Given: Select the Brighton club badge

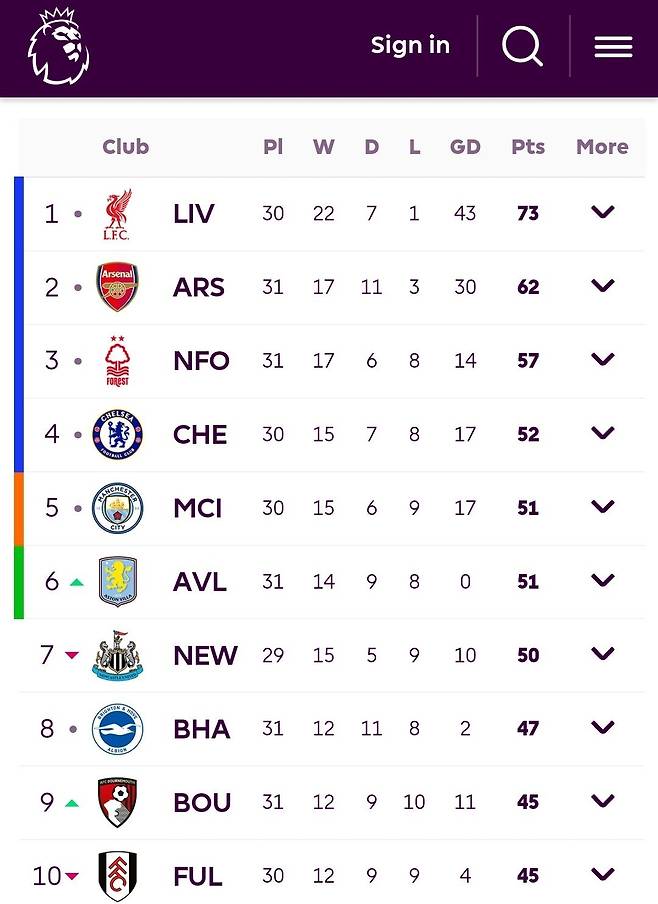Looking at the screenshot, I should coord(117,729).
